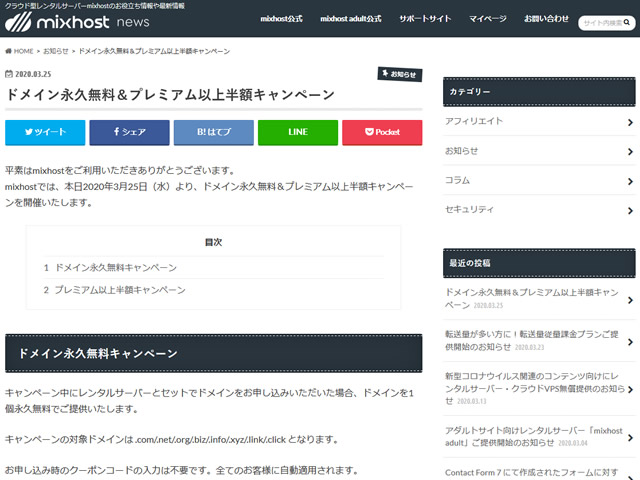Open the お知らせ sidebar category
This screenshot has height=480, width=640.
click(x=461, y=151)
